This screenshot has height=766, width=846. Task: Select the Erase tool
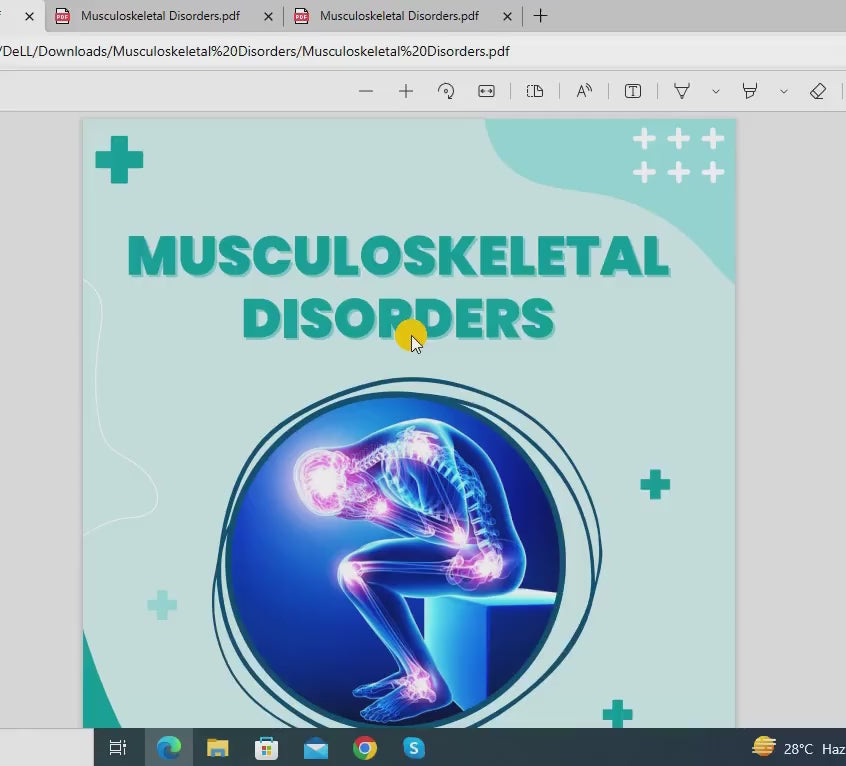818,91
